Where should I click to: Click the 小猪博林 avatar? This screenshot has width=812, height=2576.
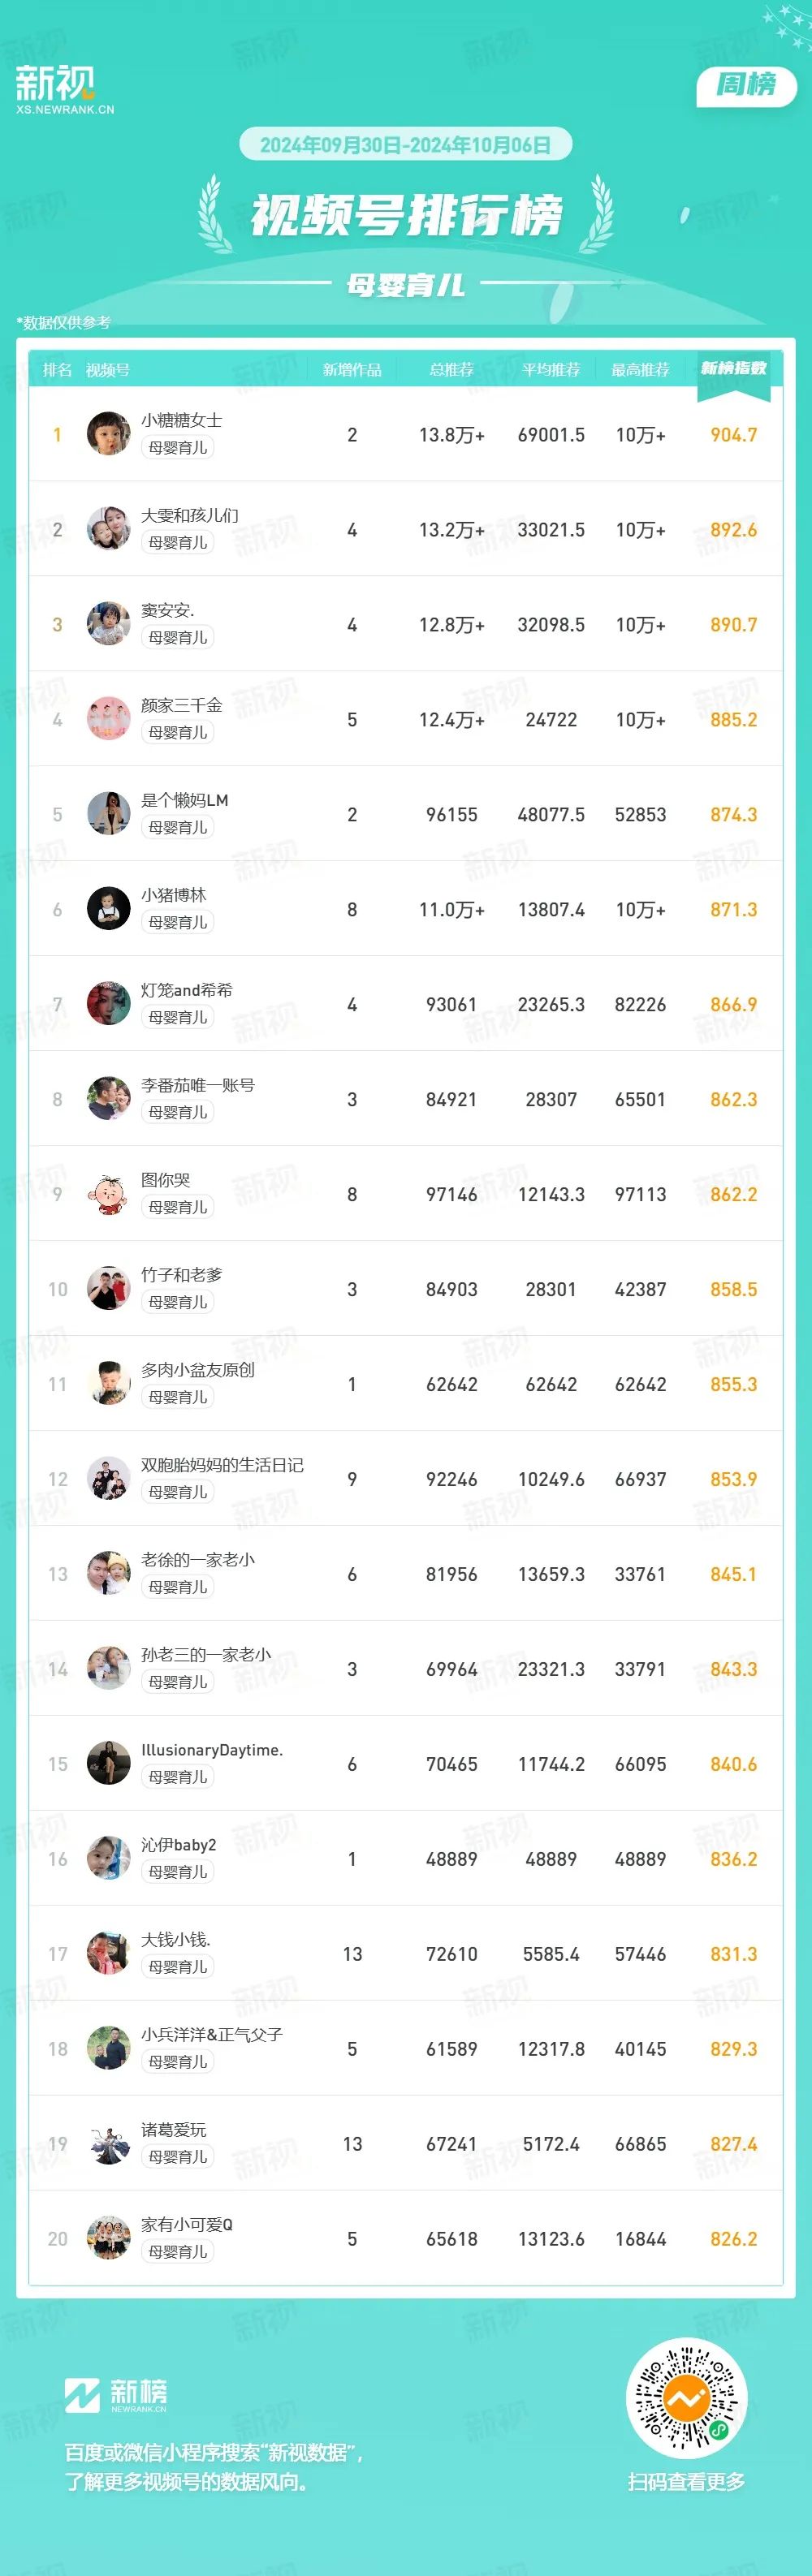[108, 909]
